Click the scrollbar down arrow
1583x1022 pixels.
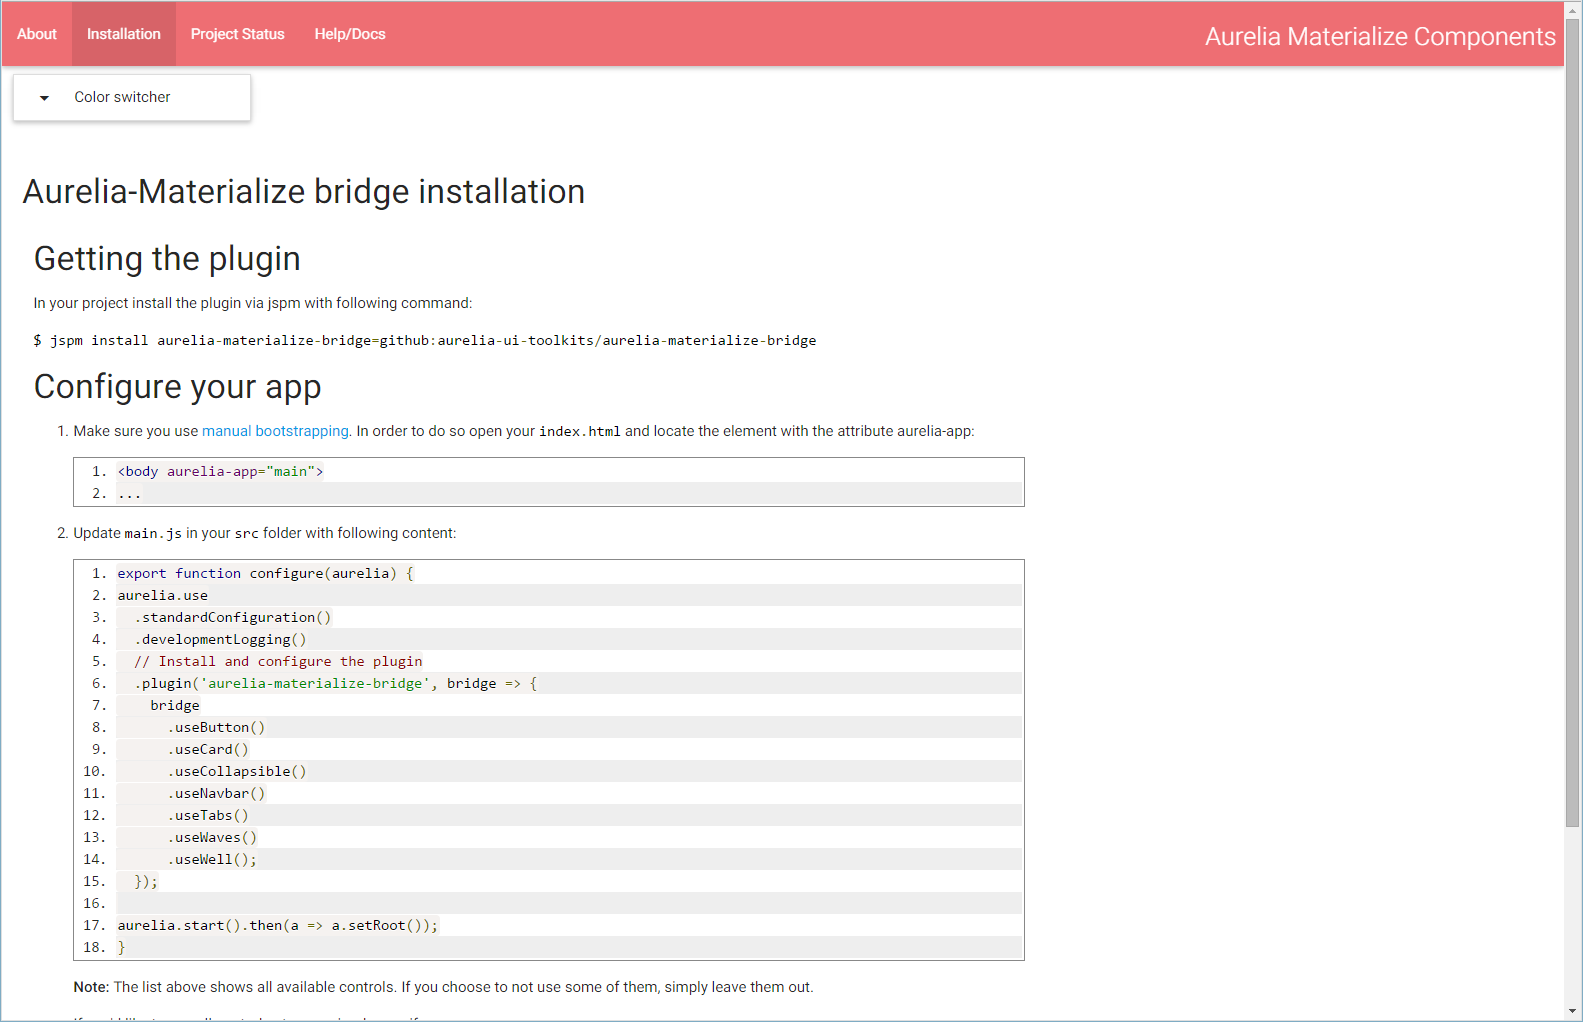pos(1573,1012)
